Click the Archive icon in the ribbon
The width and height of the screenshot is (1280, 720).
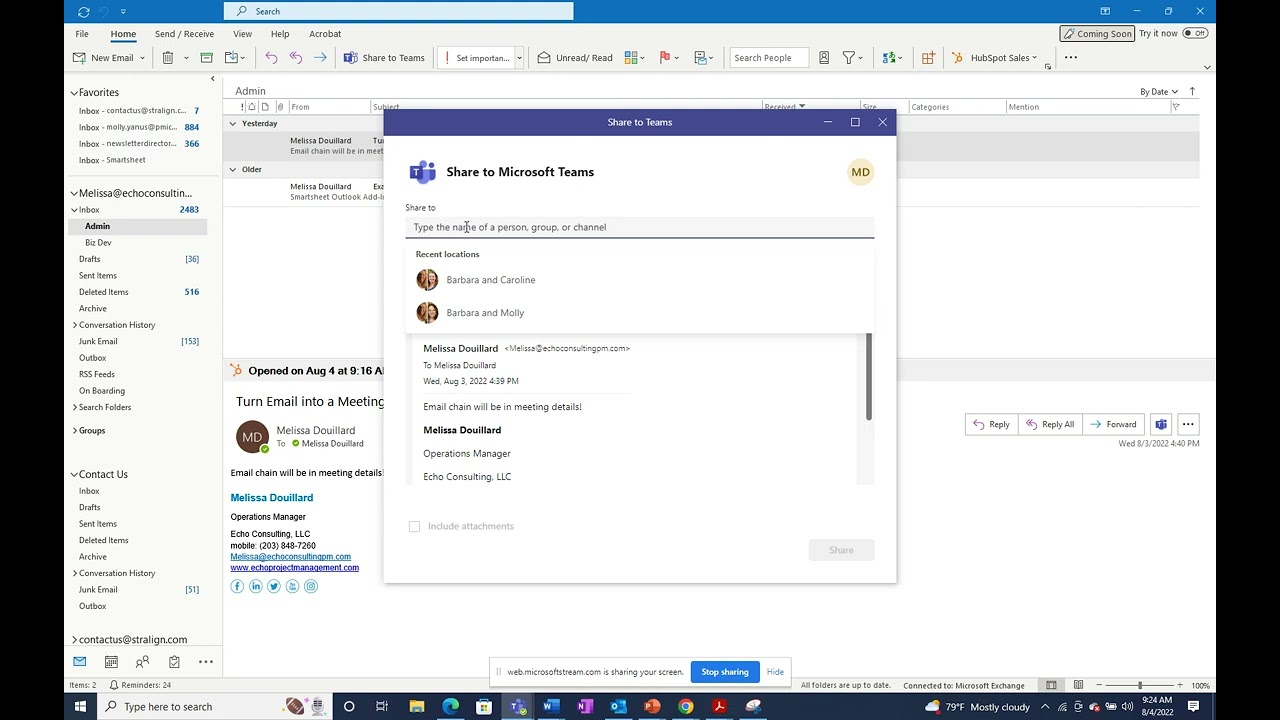(x=206, y=58)
